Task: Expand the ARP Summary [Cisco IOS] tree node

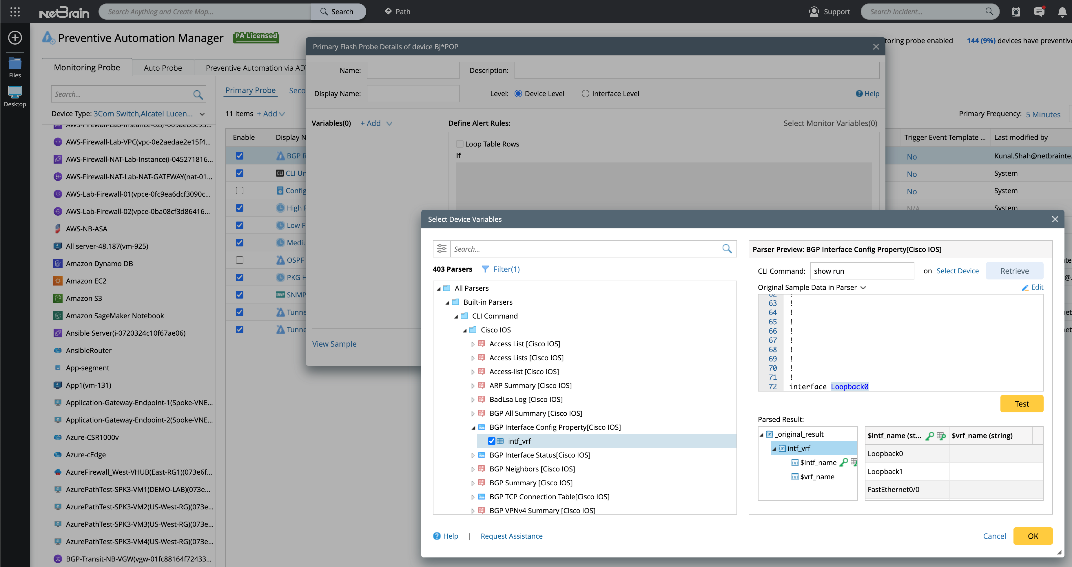Action: point(473,385)
